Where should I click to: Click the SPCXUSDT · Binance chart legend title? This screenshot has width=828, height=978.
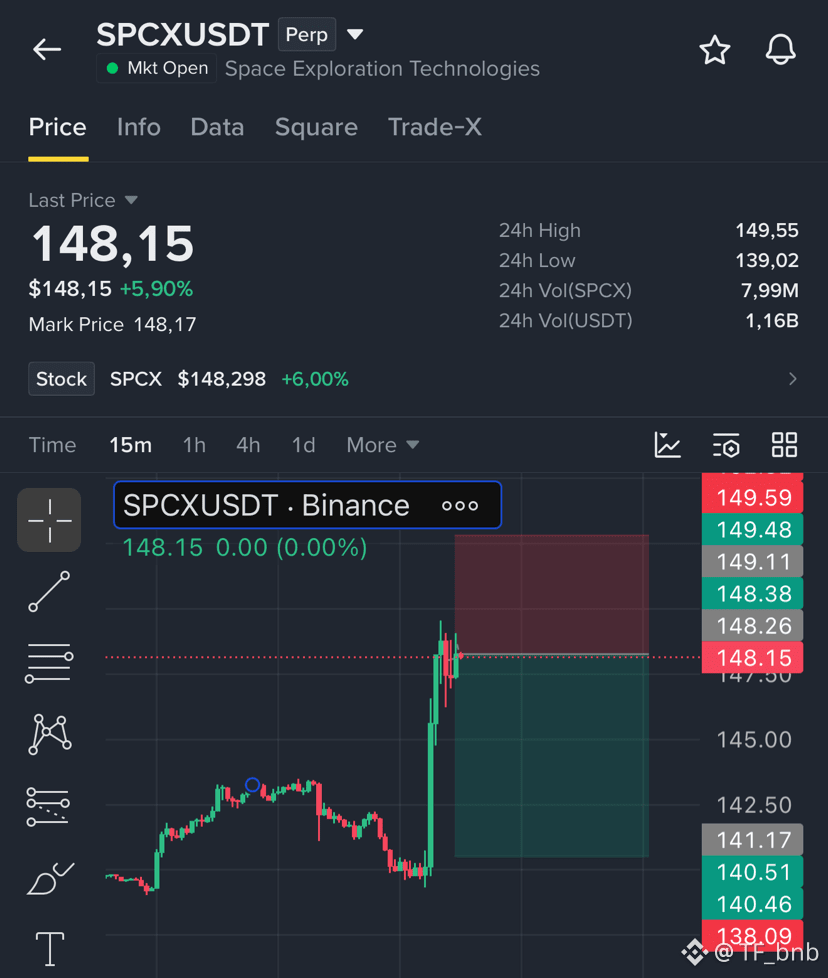266,505
